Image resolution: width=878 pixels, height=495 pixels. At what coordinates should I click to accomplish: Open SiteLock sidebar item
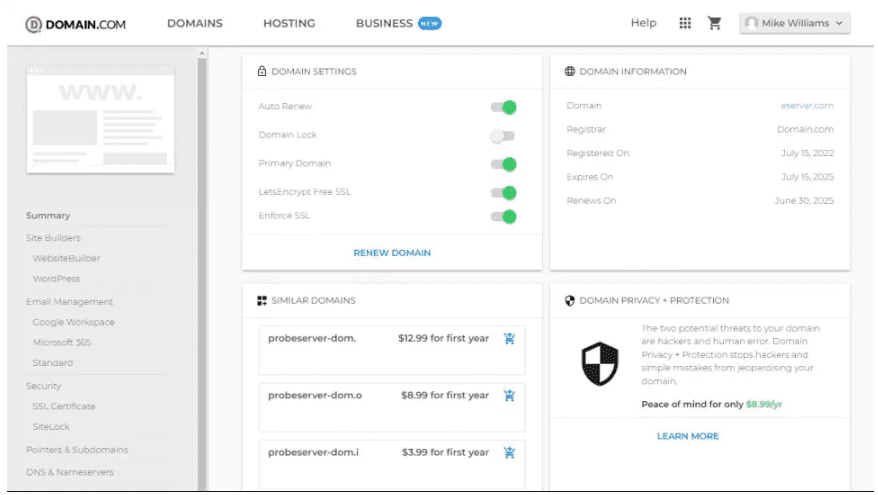[x=51, y=426]
